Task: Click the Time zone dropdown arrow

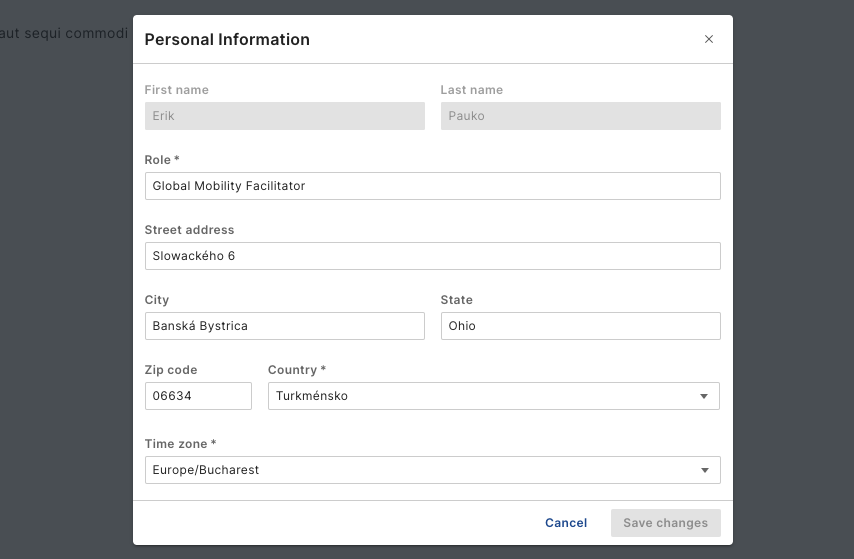Action: 704,470
